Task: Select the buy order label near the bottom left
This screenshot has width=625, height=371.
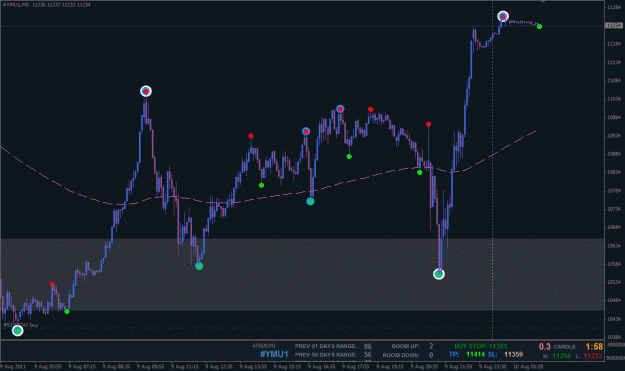Action: point(21,325)
